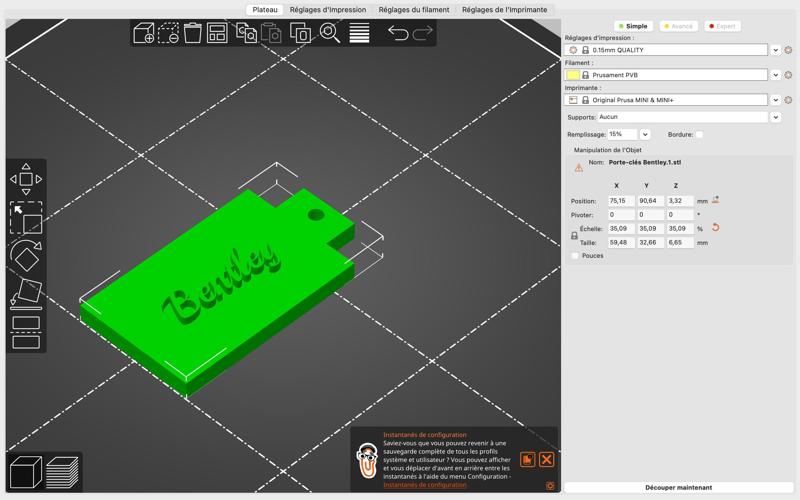Click the paperclip mascot in the hint
The width and height of the screenshot is (800, 500).
[x=366, y=461]
